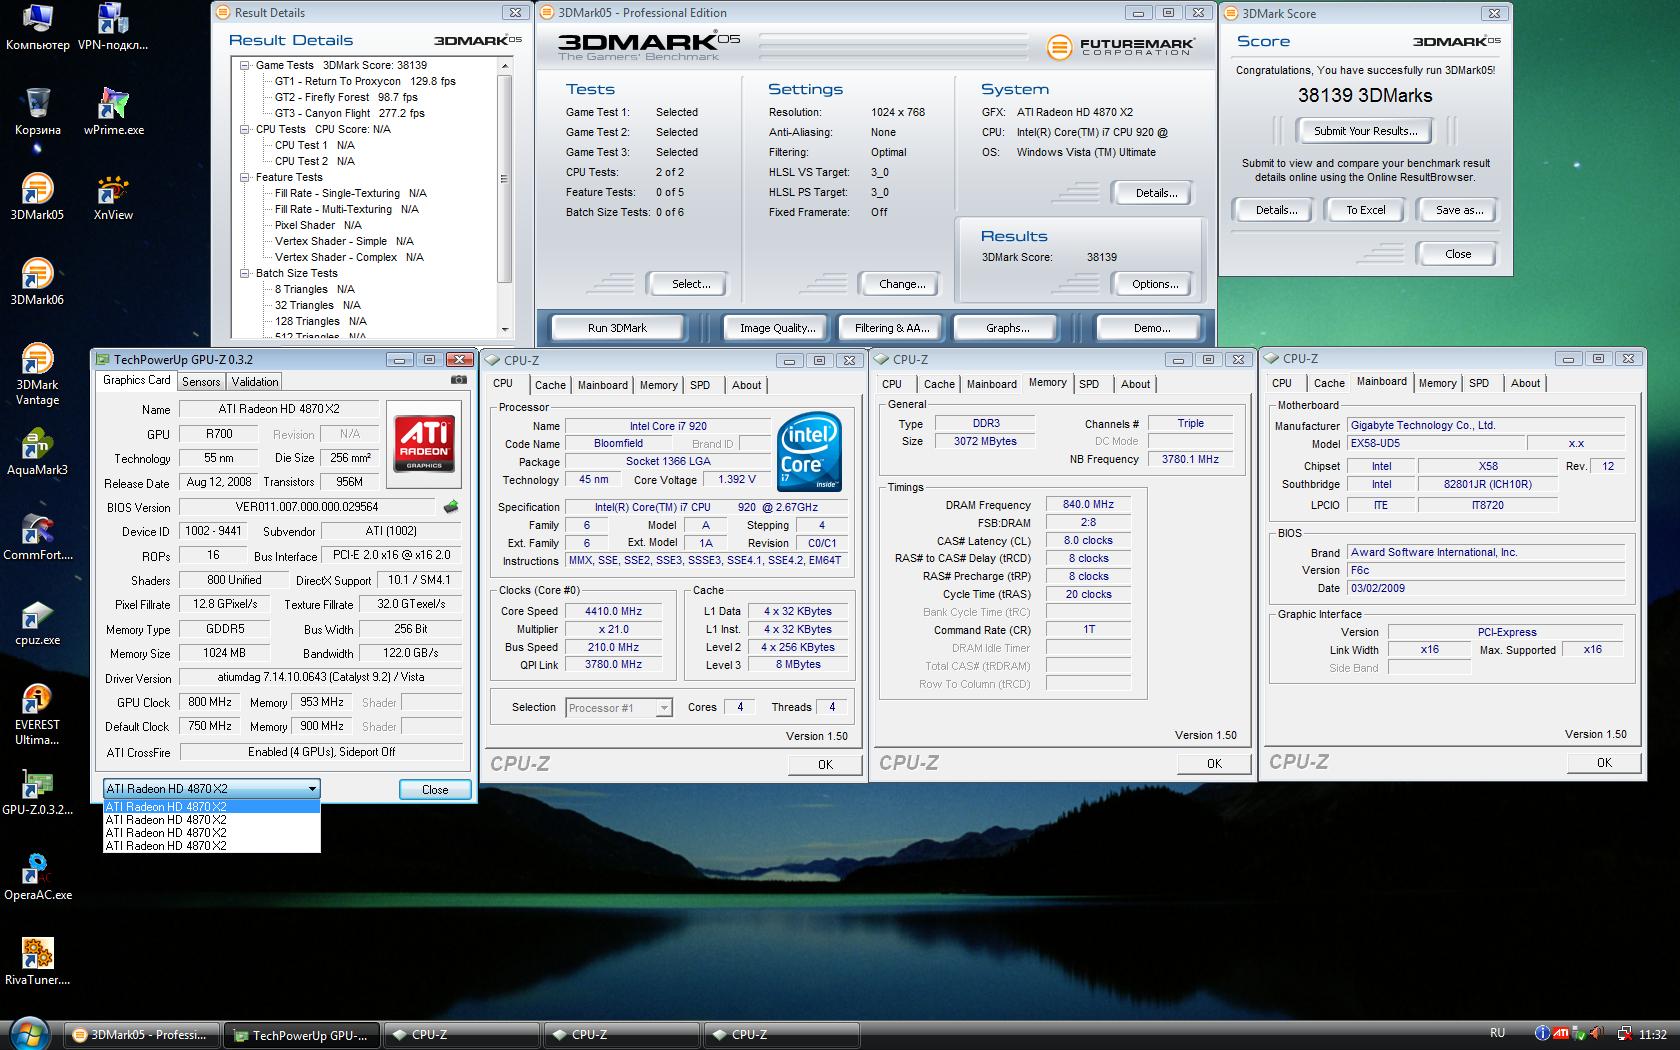Open the Cache tab in first CPU-Z window

coord(550,385)
